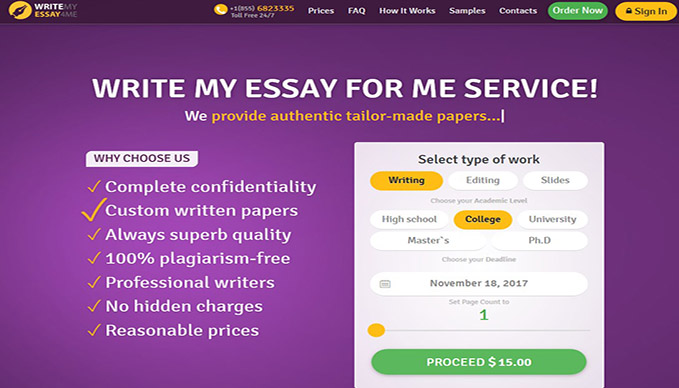Choose High school academic level
679x388 pixels.
coord(409,220)
